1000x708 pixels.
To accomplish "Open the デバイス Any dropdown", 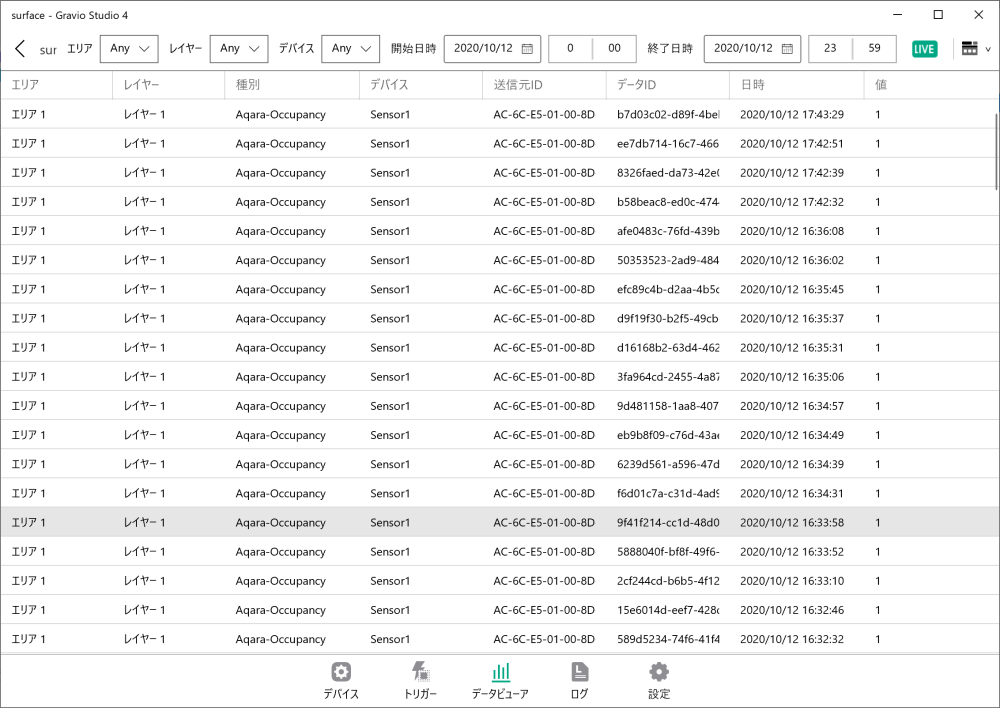I will click(x=350, y=48).
